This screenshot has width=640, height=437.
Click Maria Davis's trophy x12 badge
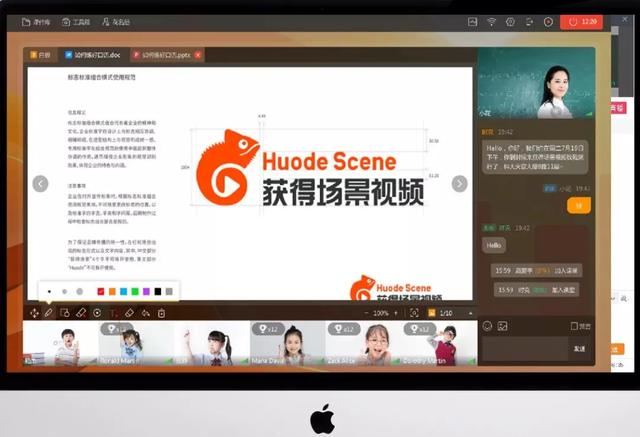[x=268, y=329]
